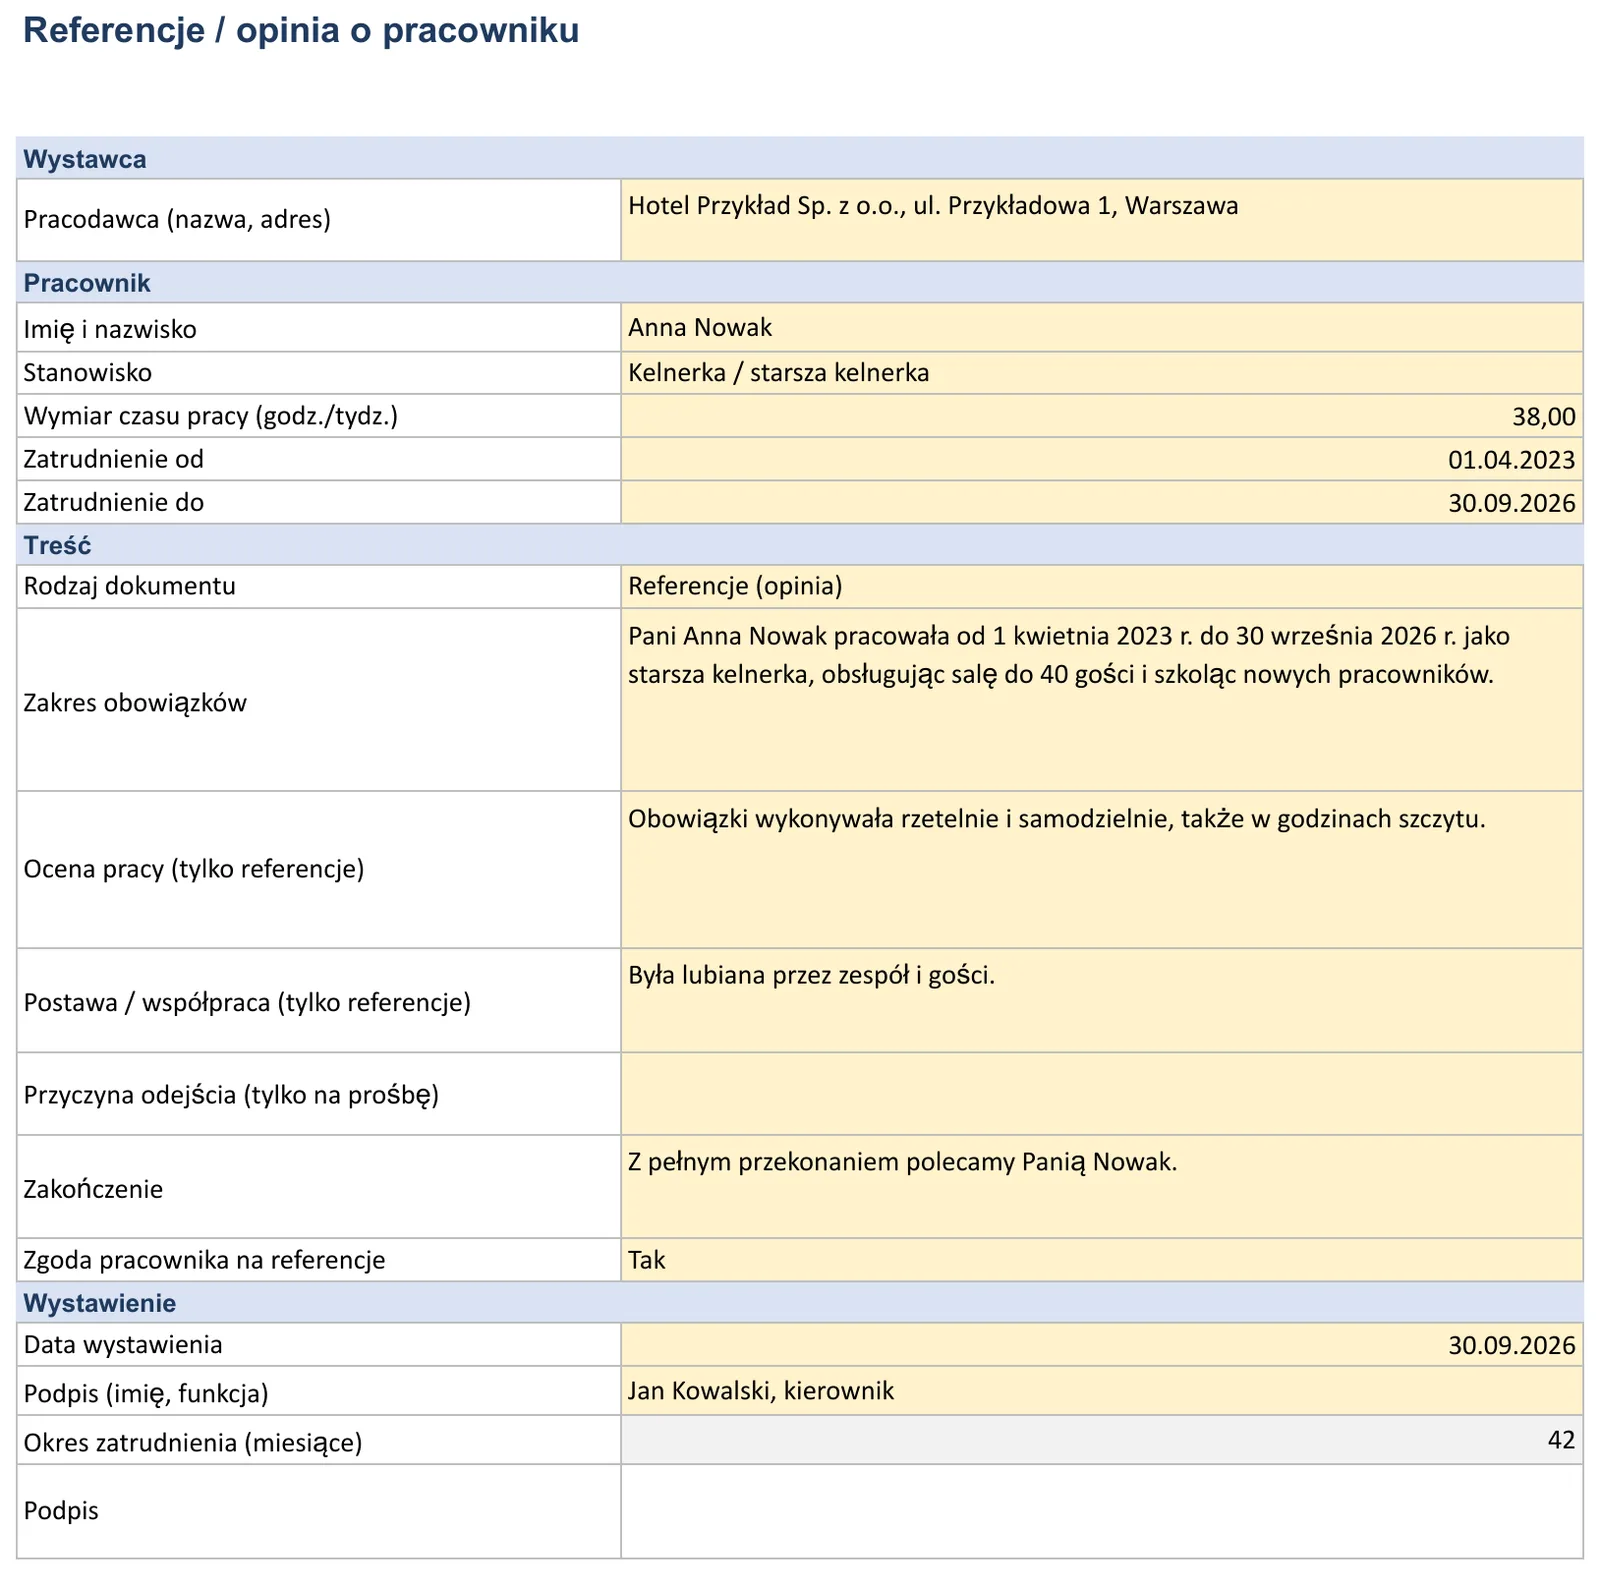Image resolution: width=1600 pixels, height=1575 pixels.
Task: Click the employer field with Hotel Przykład address
Action: coord(1101,220)
